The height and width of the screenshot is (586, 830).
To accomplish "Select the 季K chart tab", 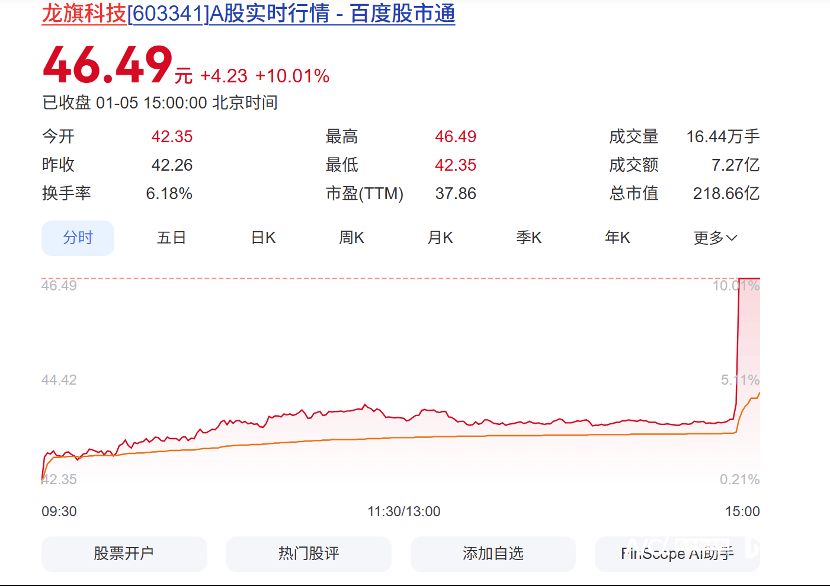I will [x=529, y=238].
